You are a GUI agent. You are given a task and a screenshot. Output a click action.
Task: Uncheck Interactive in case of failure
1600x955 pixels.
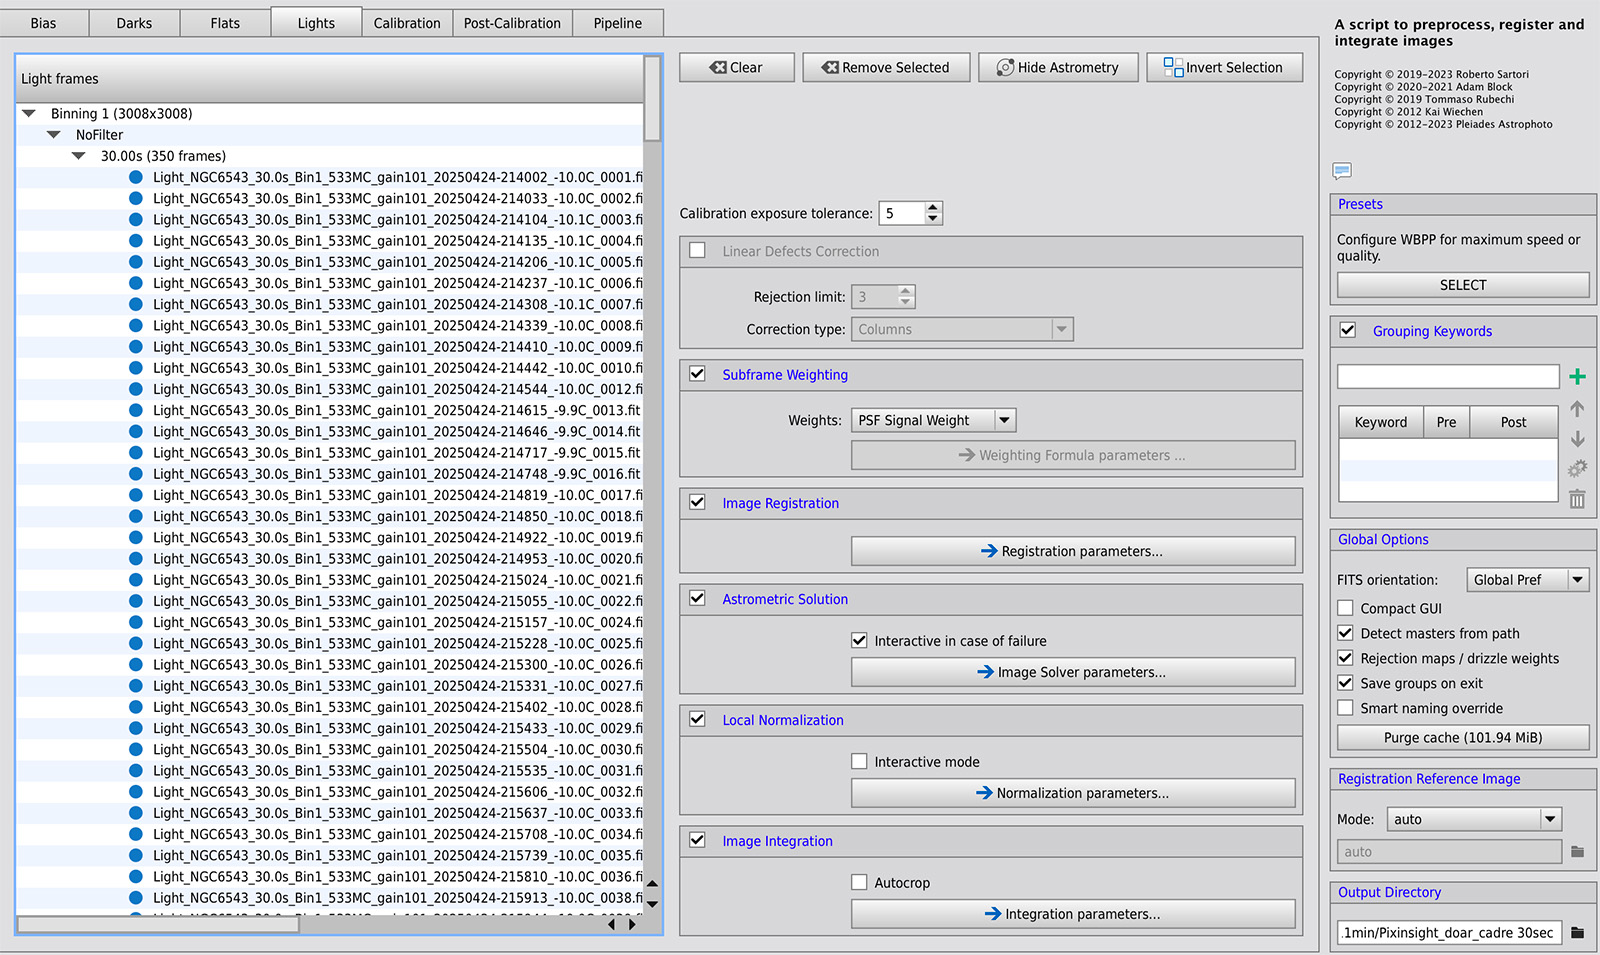click(859, 640)
